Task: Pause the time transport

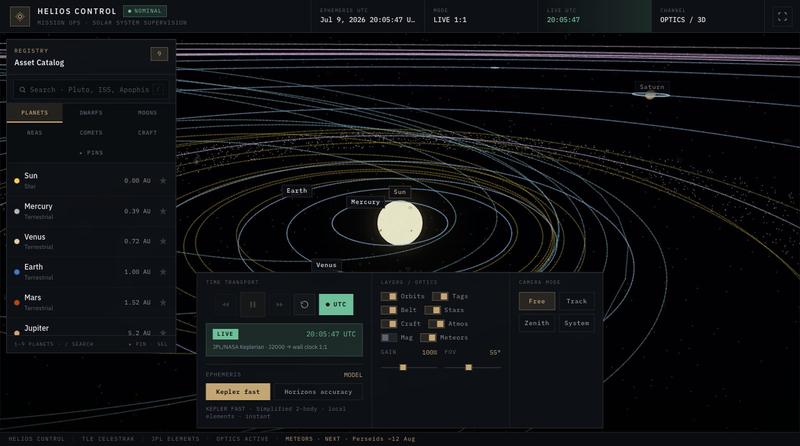Action: pos(253,305)
